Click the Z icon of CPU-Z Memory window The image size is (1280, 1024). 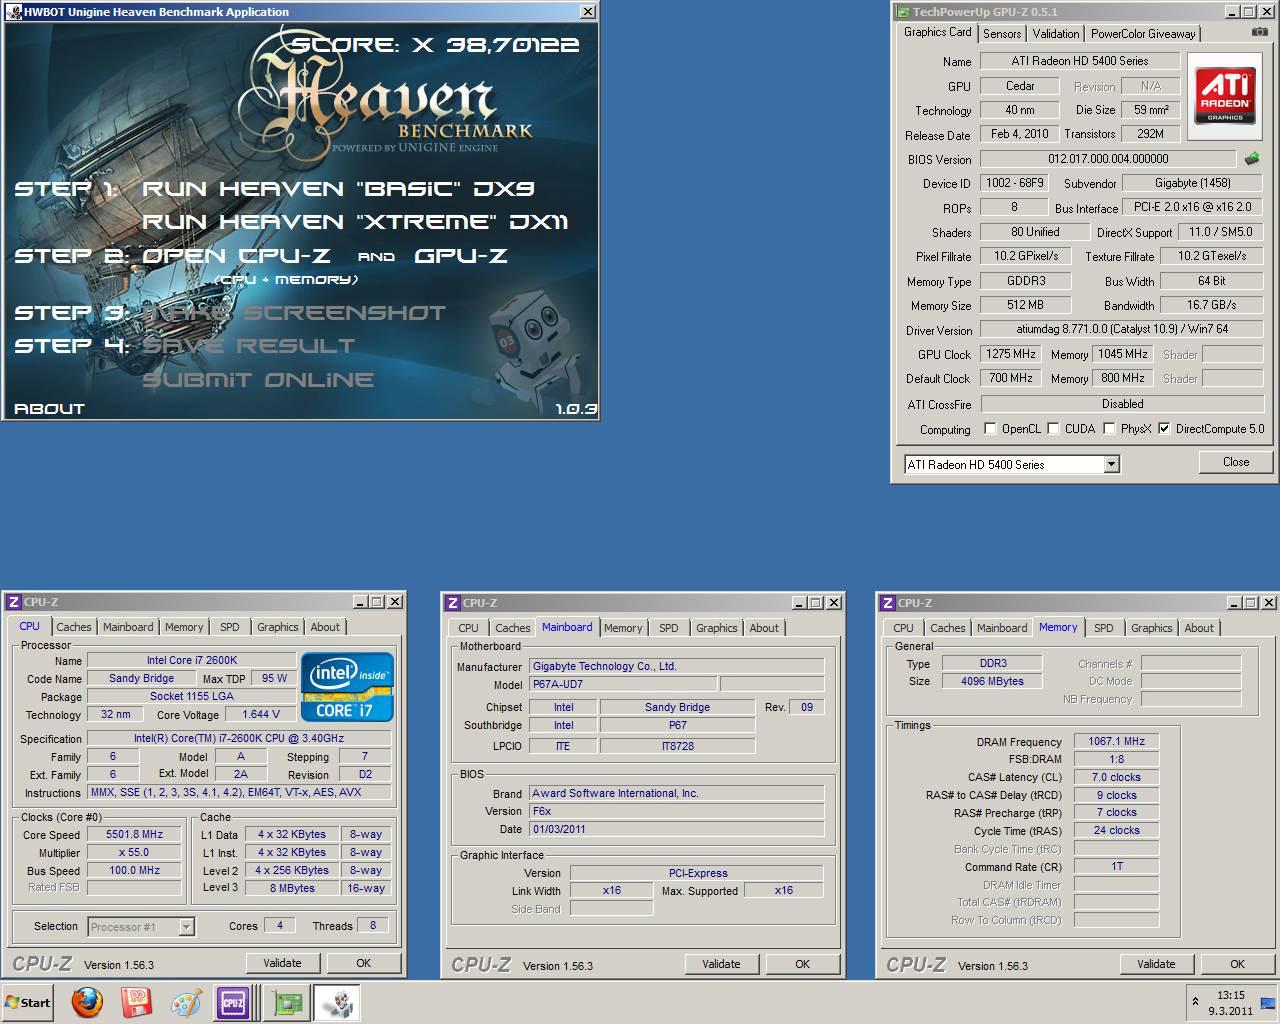(886, 602)
